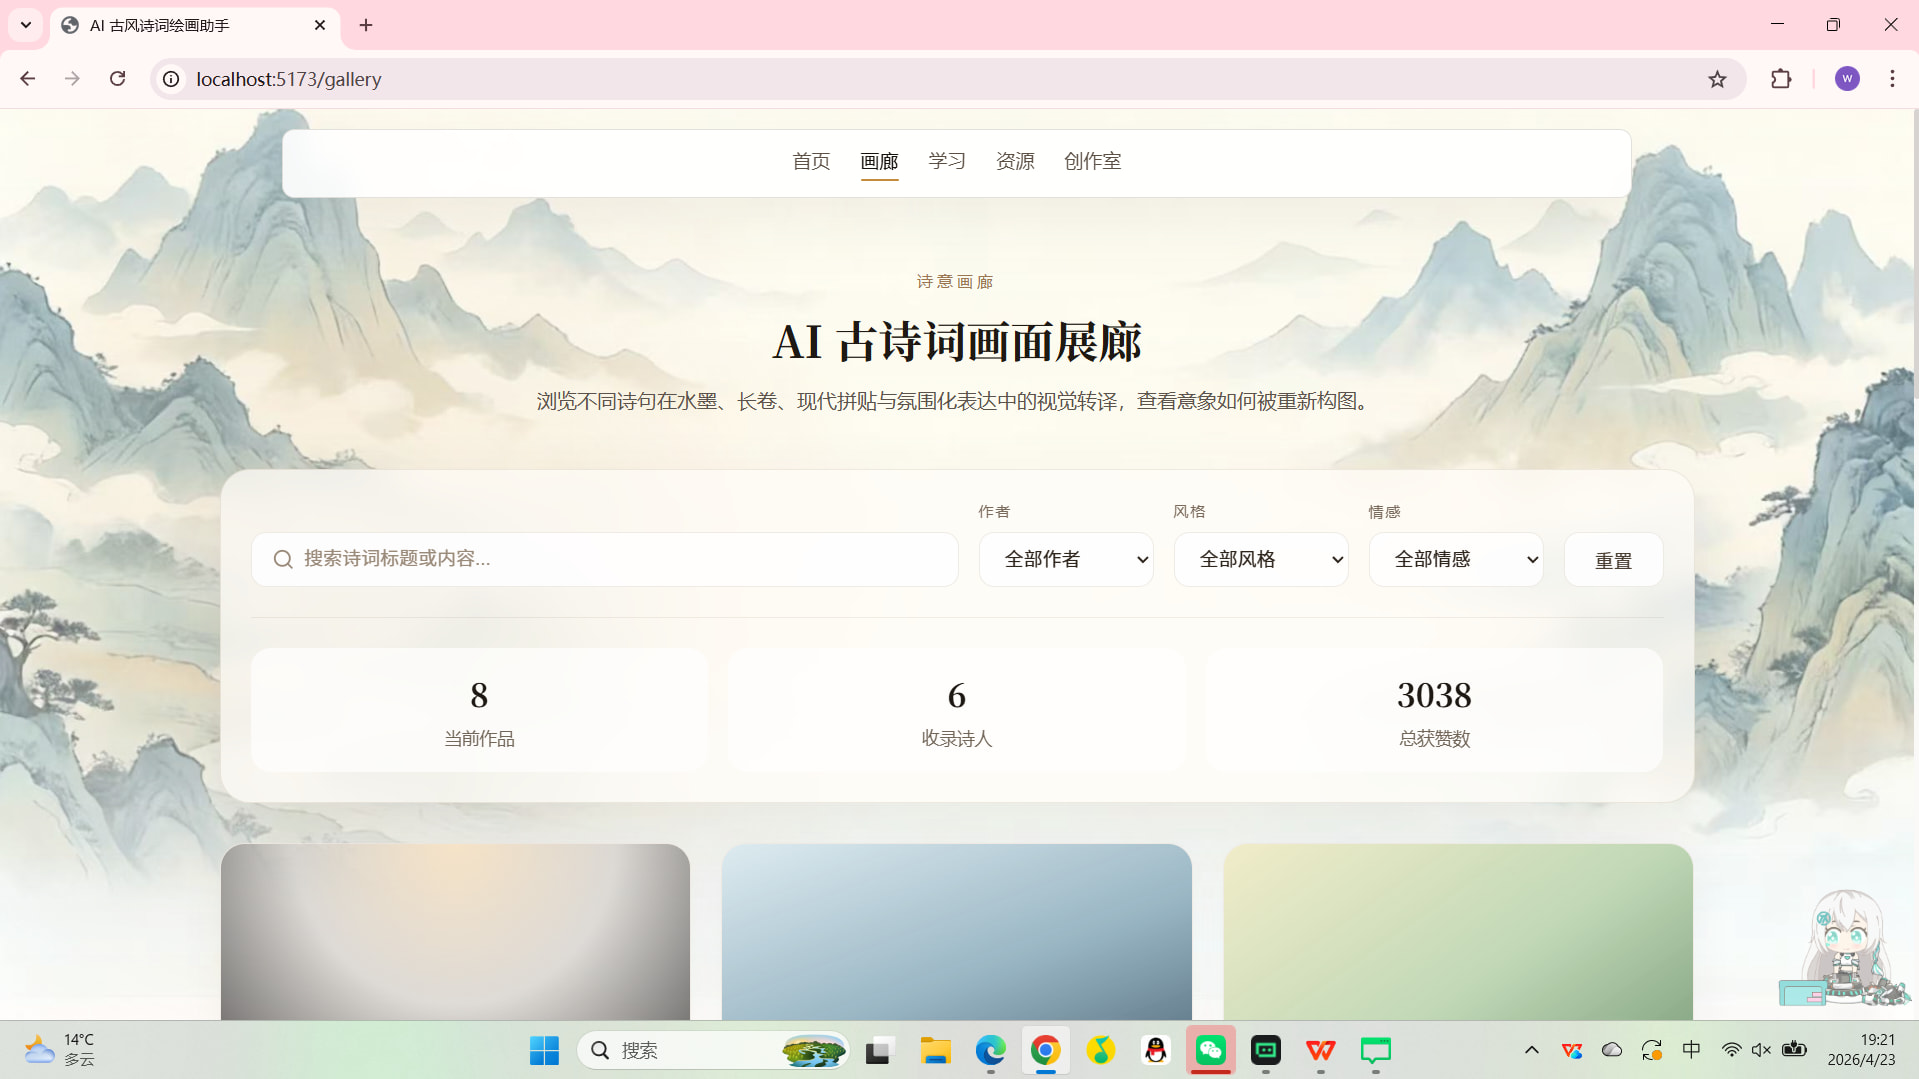Open WeChat from the taskbar
The width and height of the screenshot is (1919, 1079).
point(1210,1050)
